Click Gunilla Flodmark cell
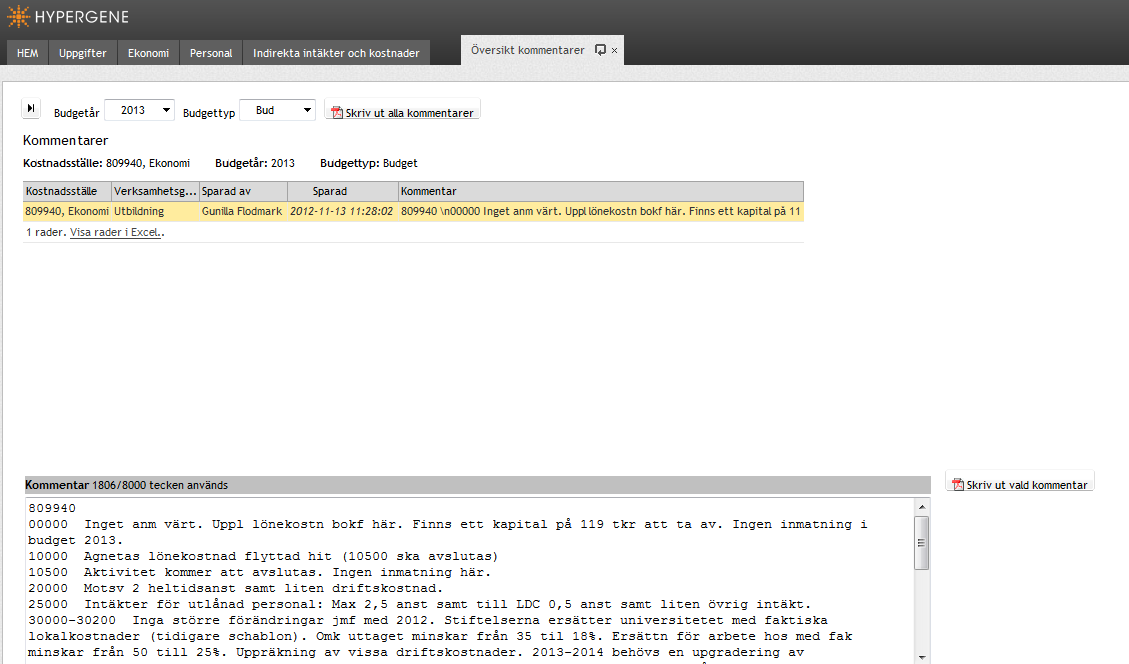Image resolution: width=1129 pixels, height=664 pixels. tap(243, 211)
